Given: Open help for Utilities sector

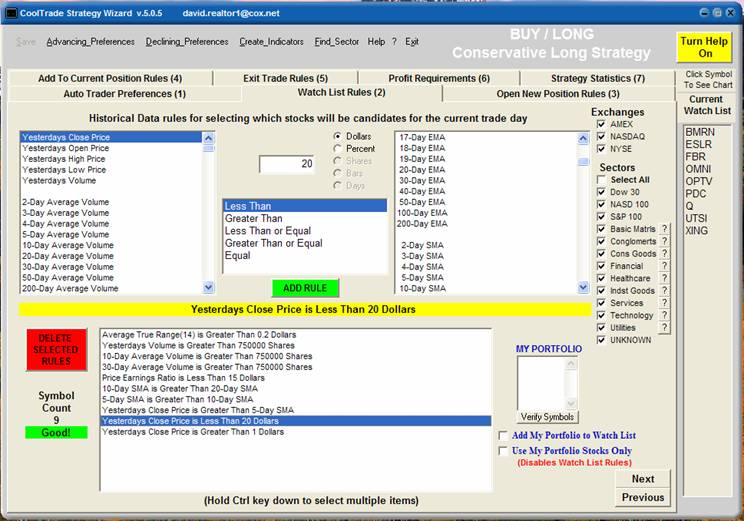Looking at the screenshot, I should [x=664, y=327].
